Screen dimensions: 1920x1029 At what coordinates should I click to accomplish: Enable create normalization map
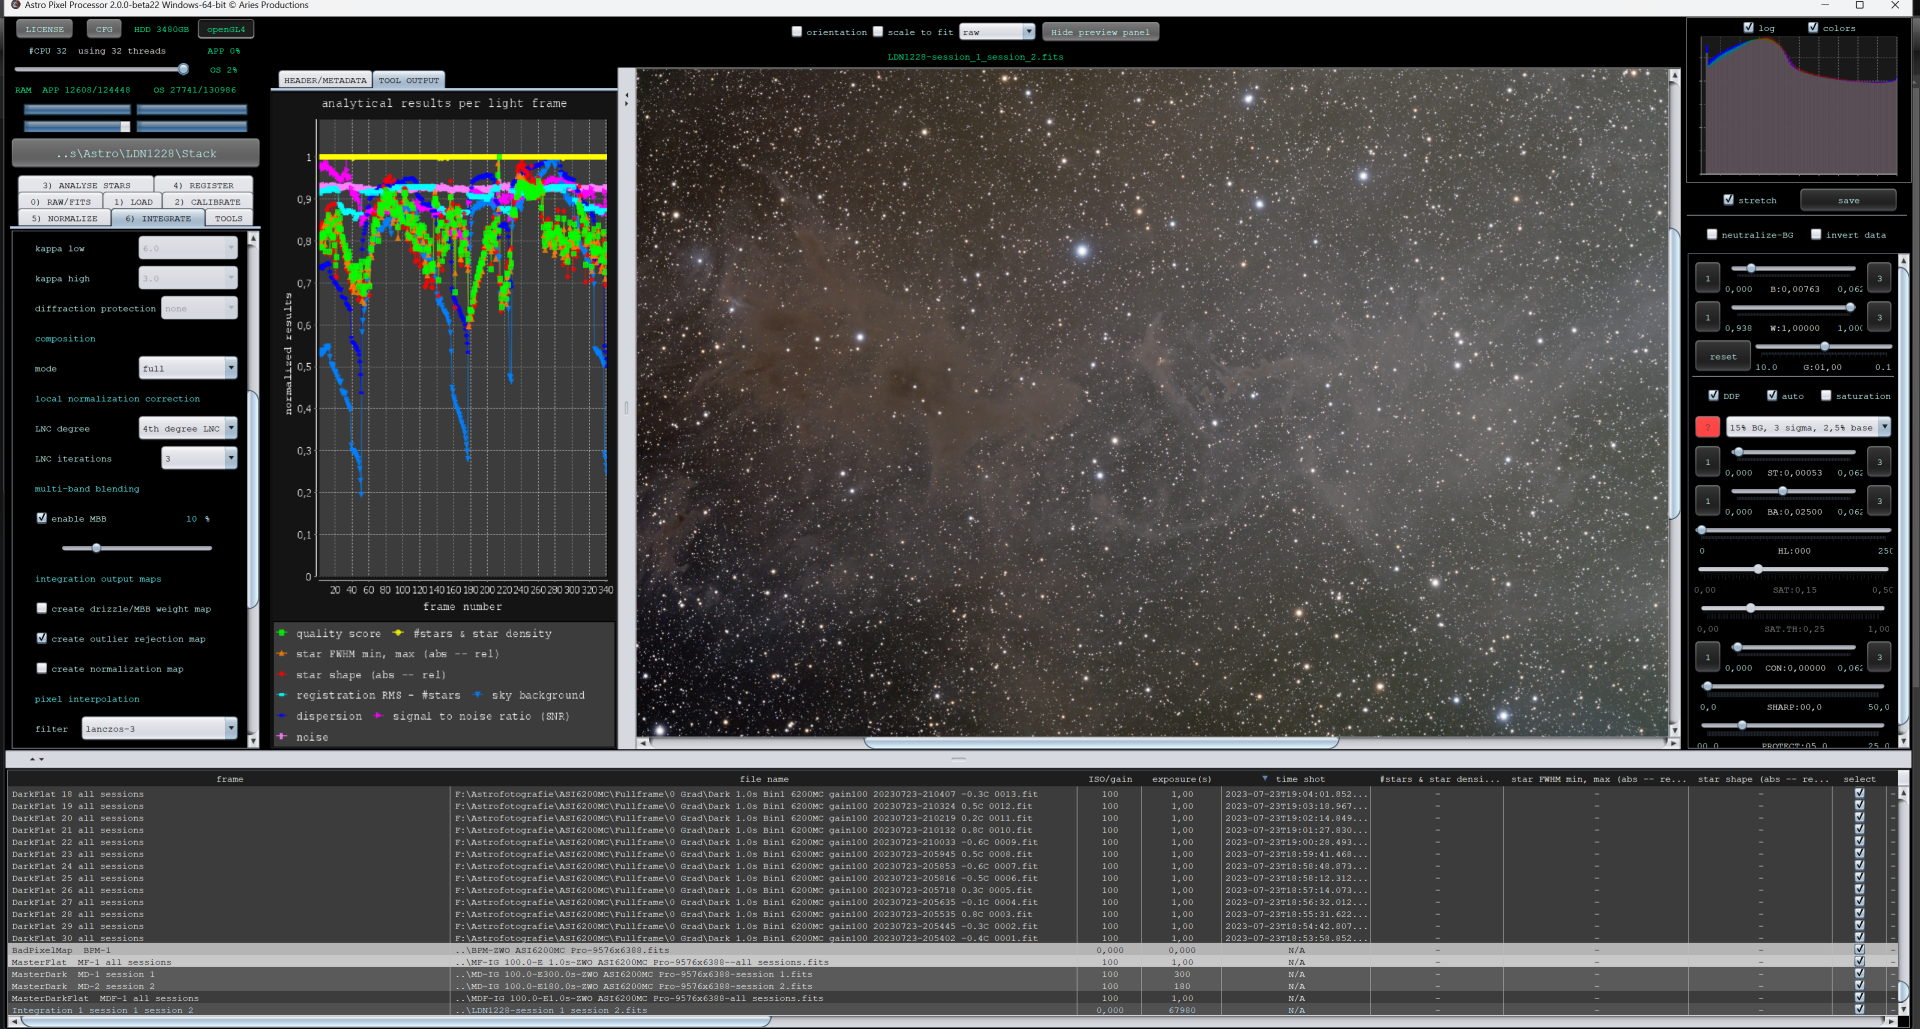(42, 668)
